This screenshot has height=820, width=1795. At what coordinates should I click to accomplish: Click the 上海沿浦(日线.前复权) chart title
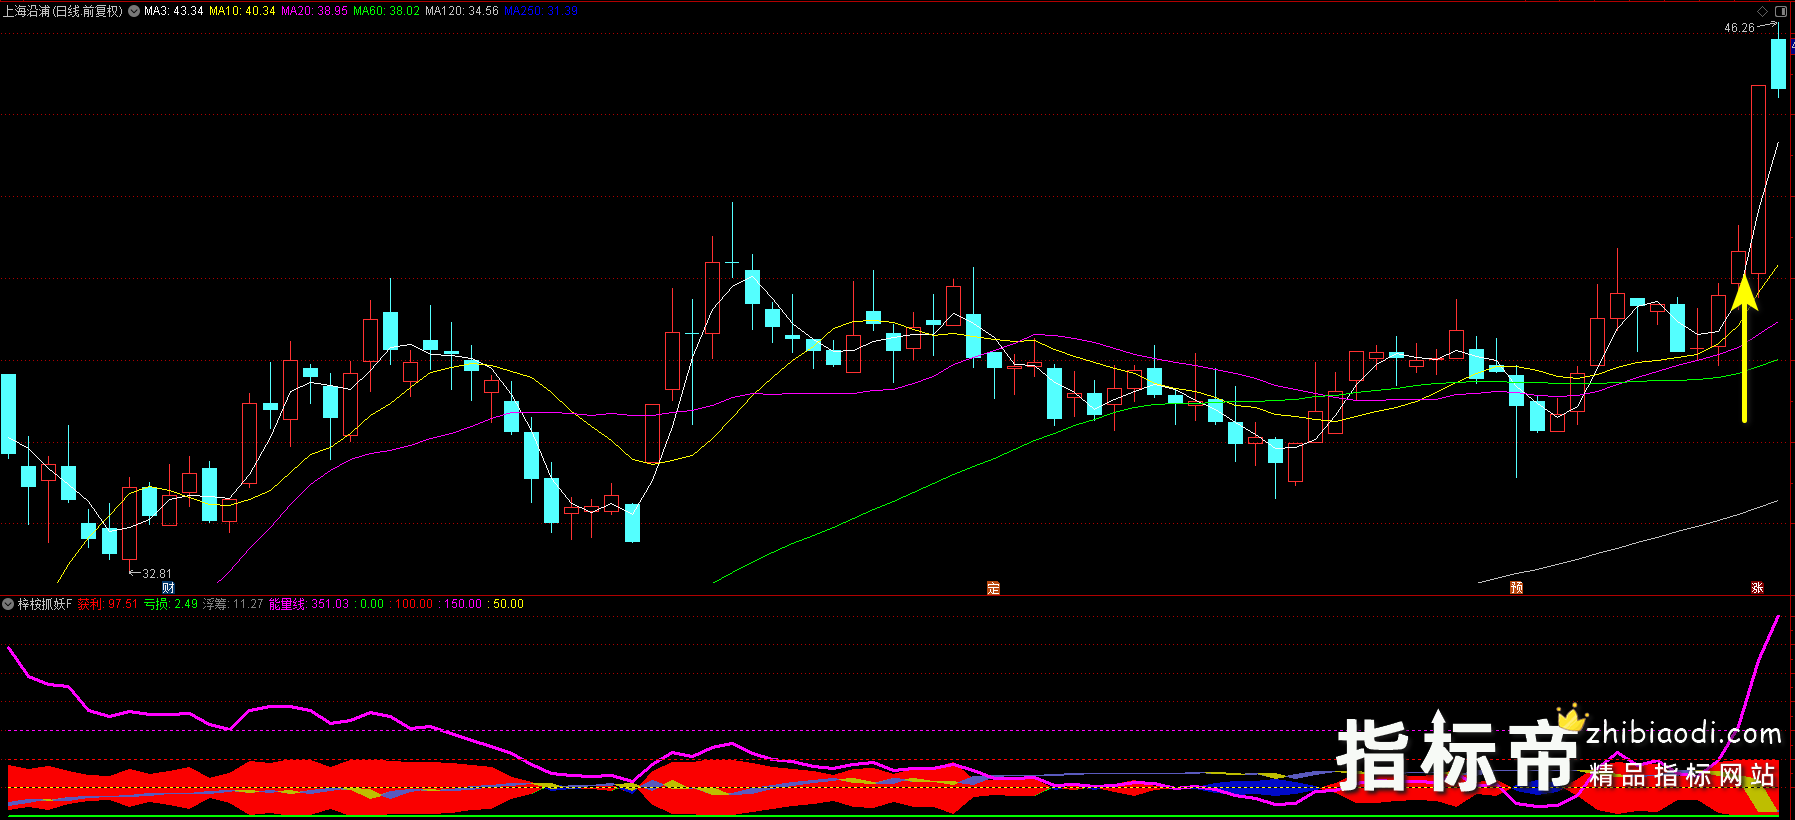[x=62, y=11]
